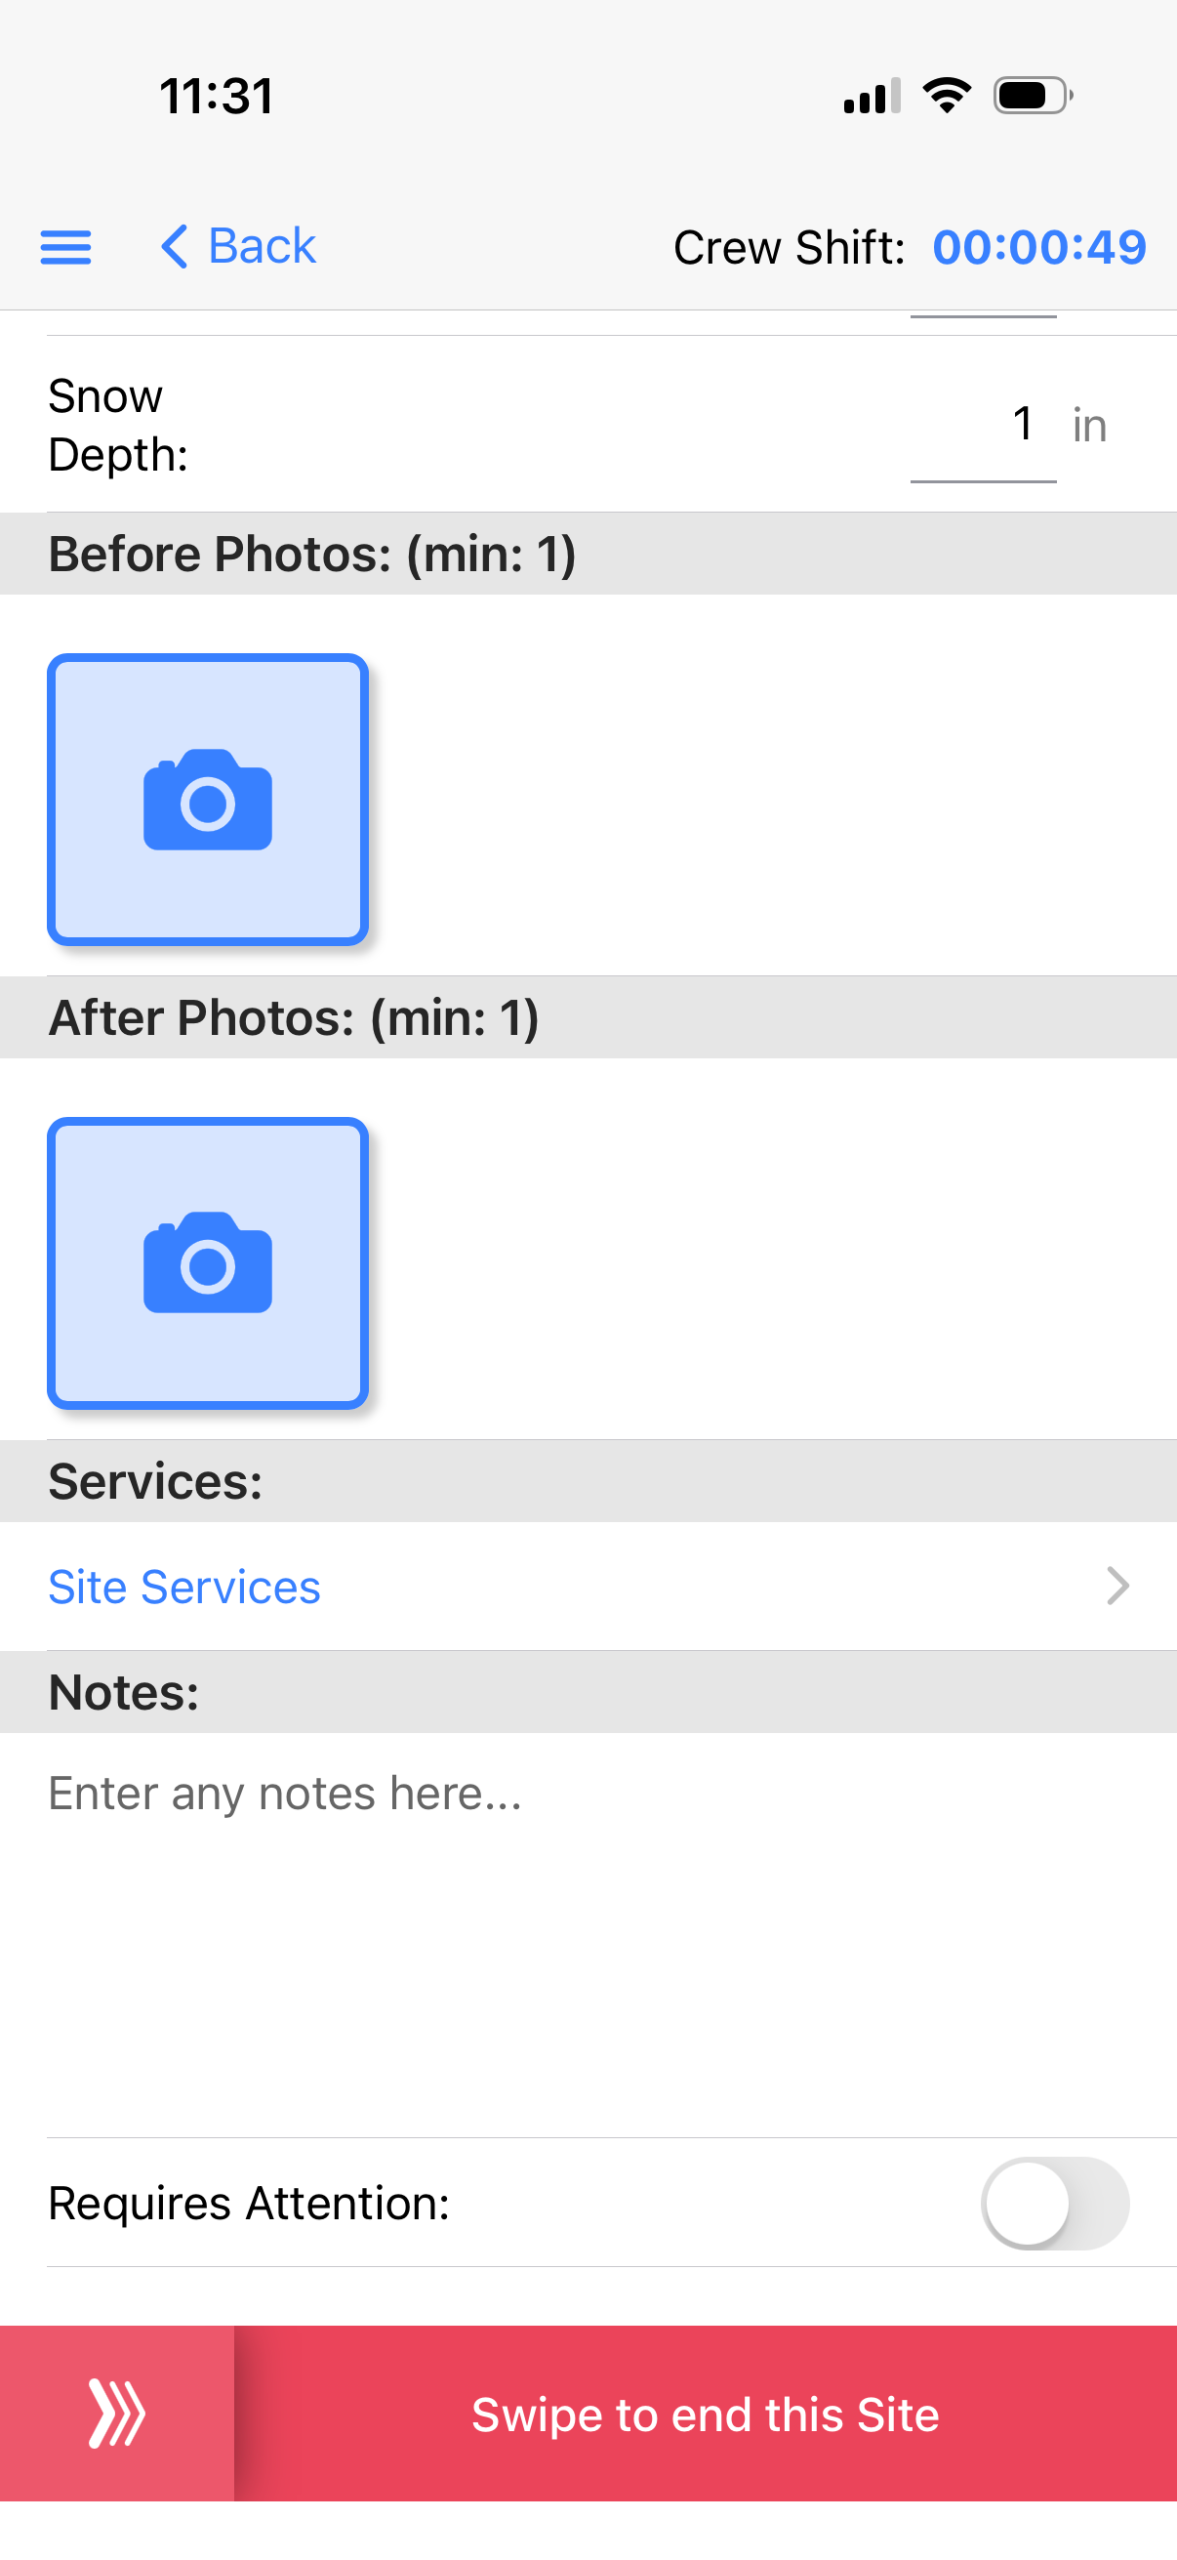Add an After Photos camera picture

click(208, 1262)
